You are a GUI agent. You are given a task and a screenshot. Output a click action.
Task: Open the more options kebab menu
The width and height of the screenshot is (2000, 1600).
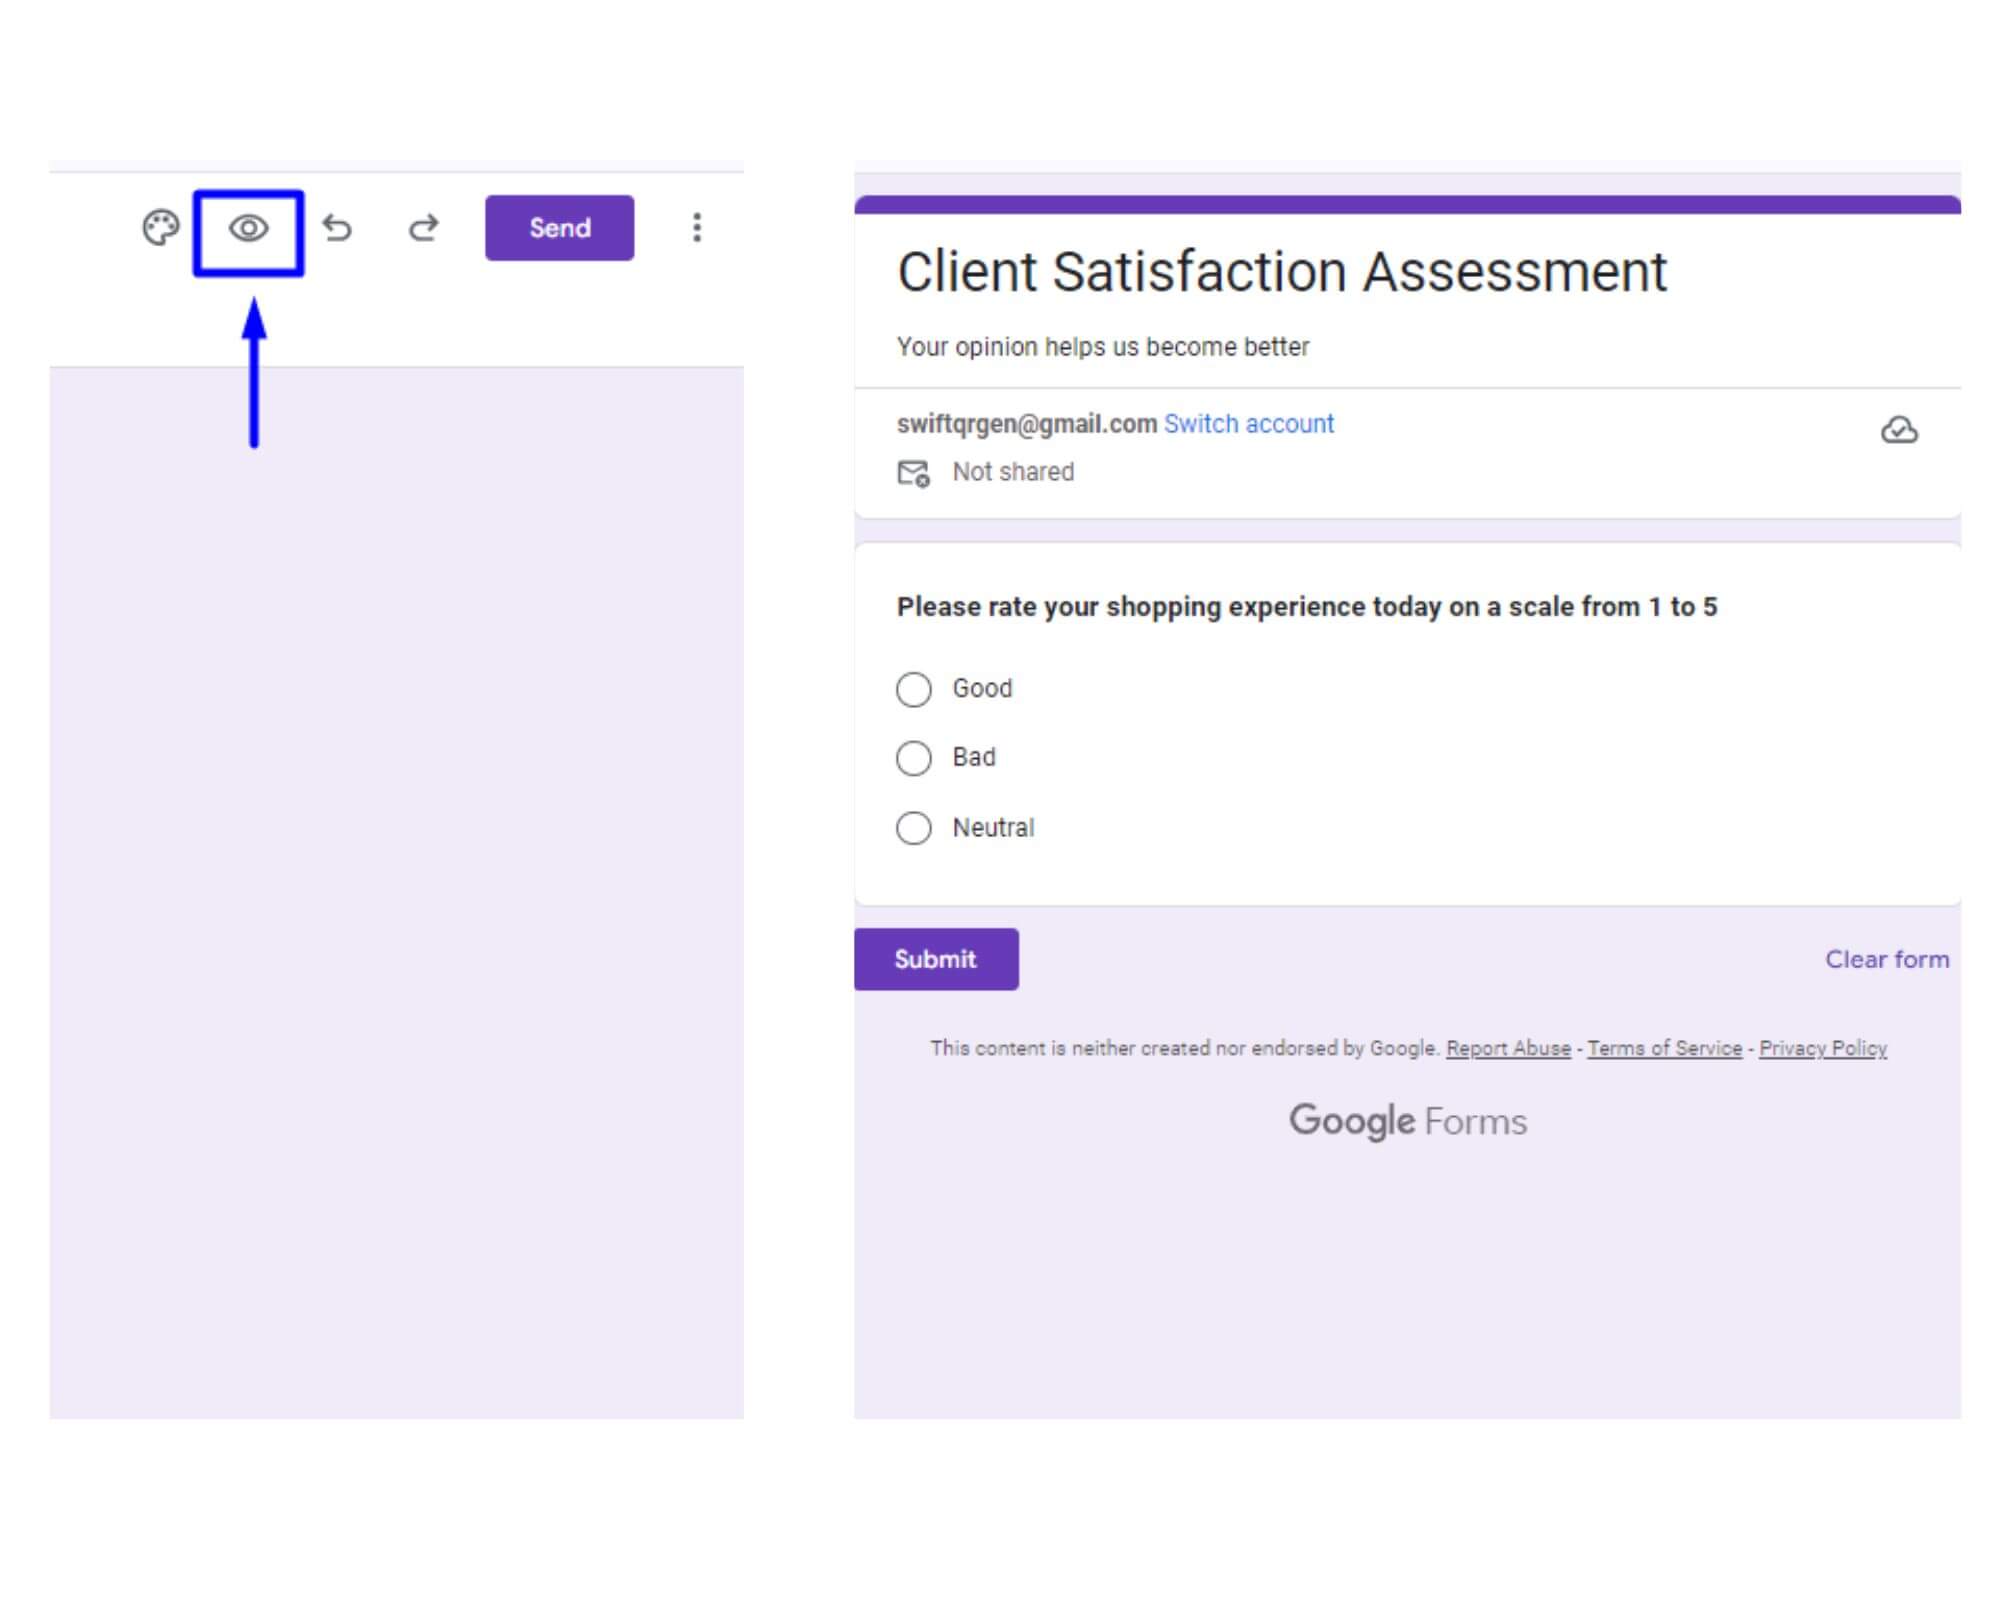coord(696,228)
